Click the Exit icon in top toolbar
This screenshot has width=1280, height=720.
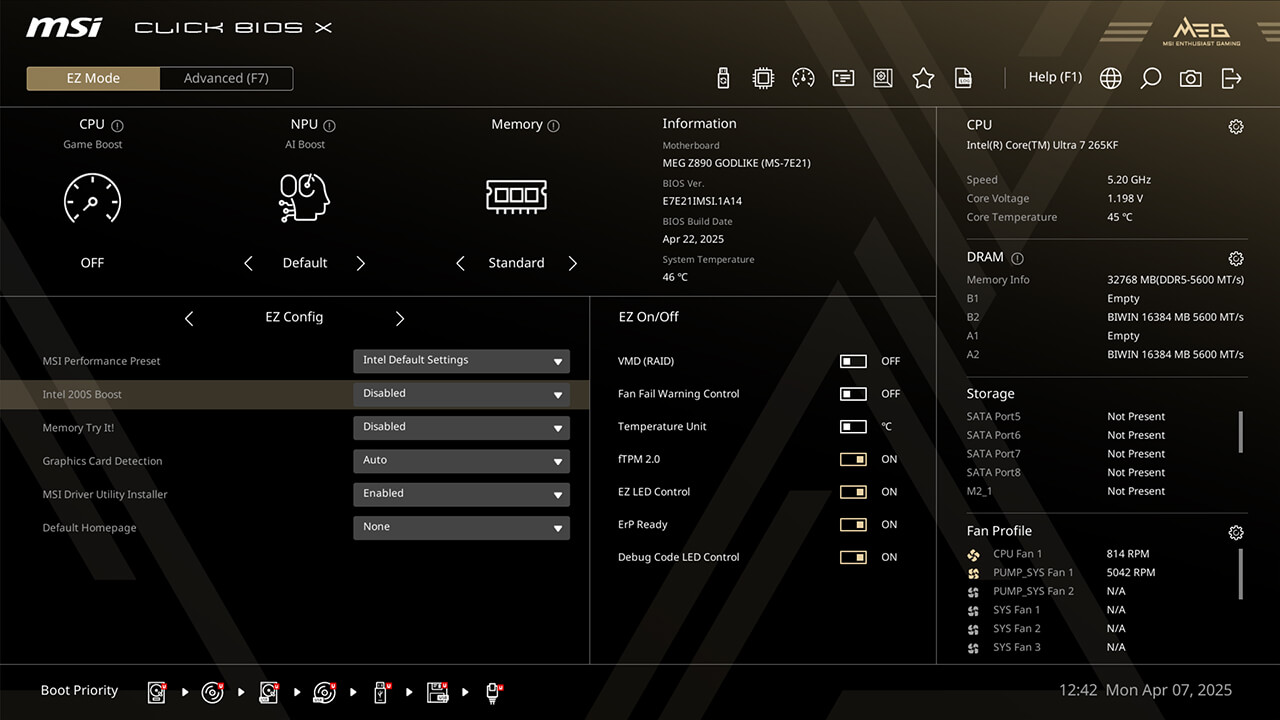click(x=1231, y=78)
